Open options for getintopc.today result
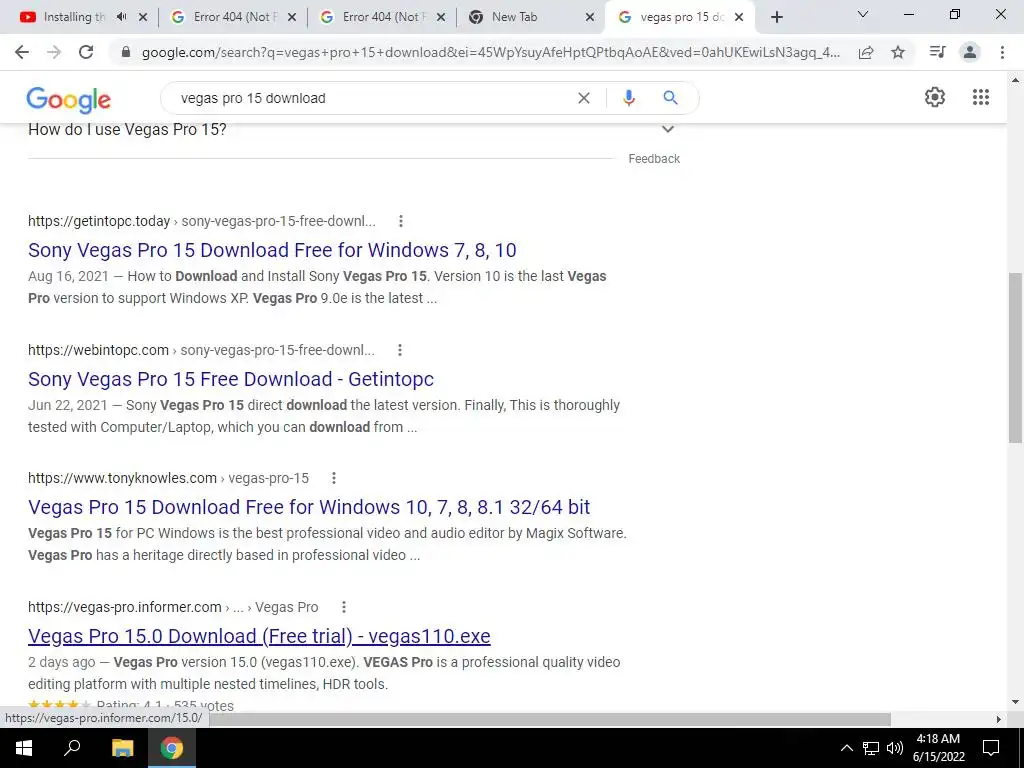 pyautogui.click(x=401, y=221)
